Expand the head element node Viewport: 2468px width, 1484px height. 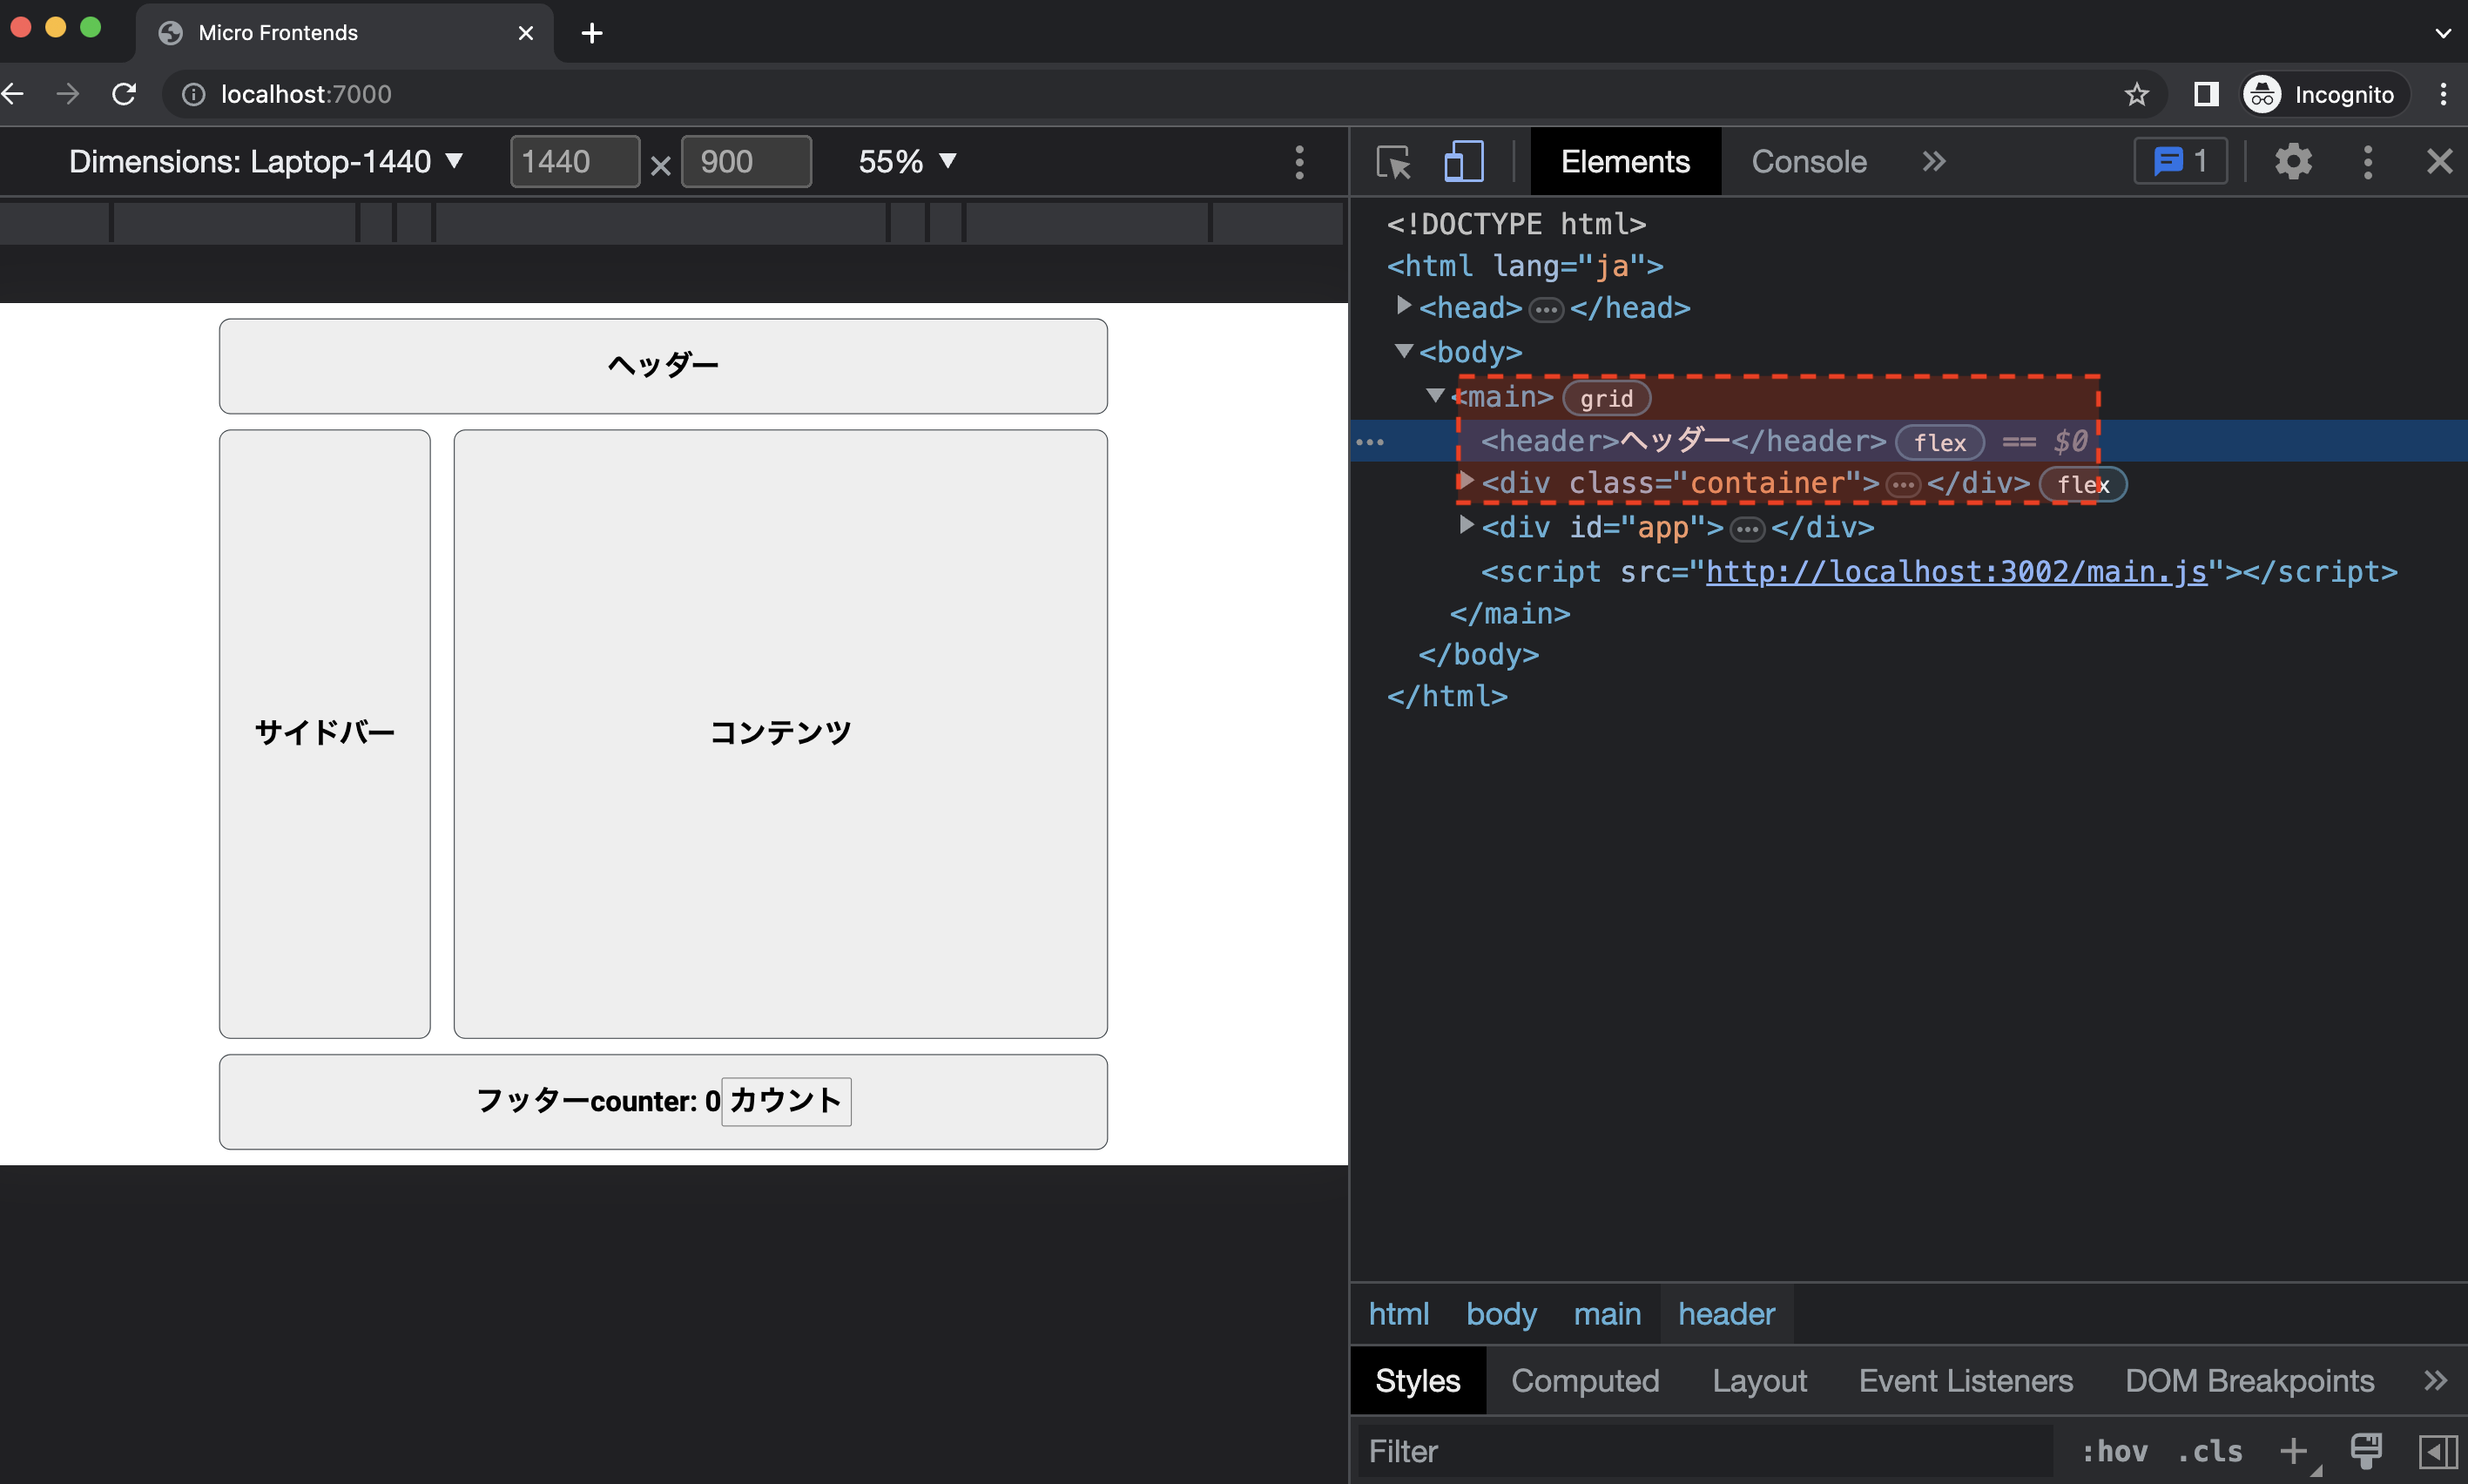(x=1404, y=306)
